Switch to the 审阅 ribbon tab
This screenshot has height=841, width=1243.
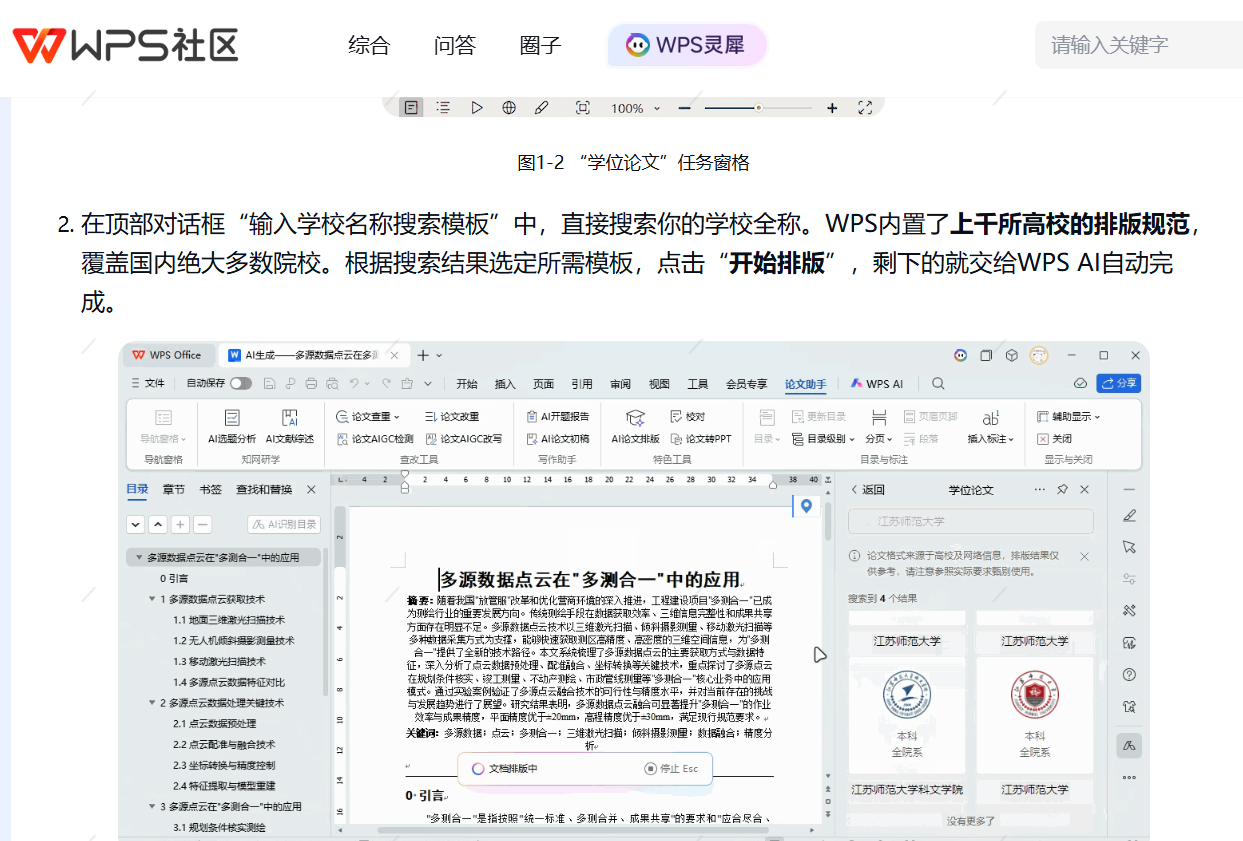[620, 384]
